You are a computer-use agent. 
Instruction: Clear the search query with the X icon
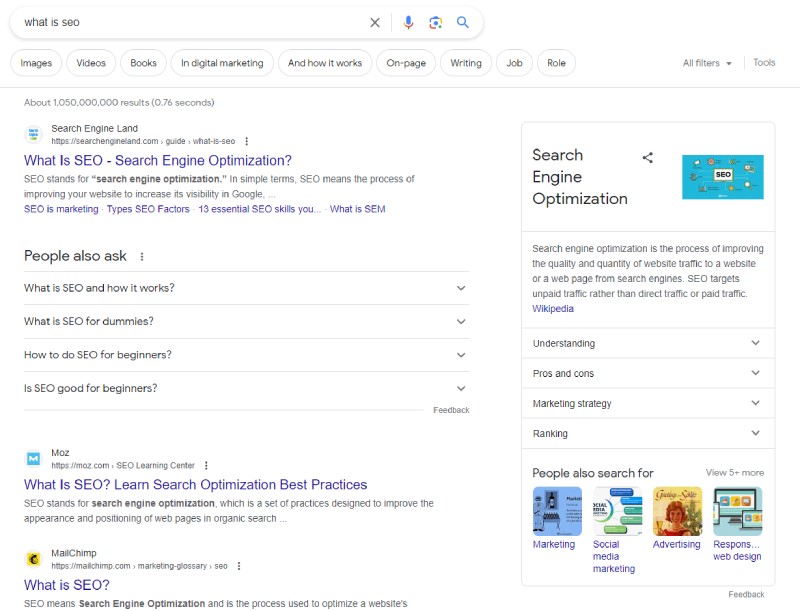(375, 22)
